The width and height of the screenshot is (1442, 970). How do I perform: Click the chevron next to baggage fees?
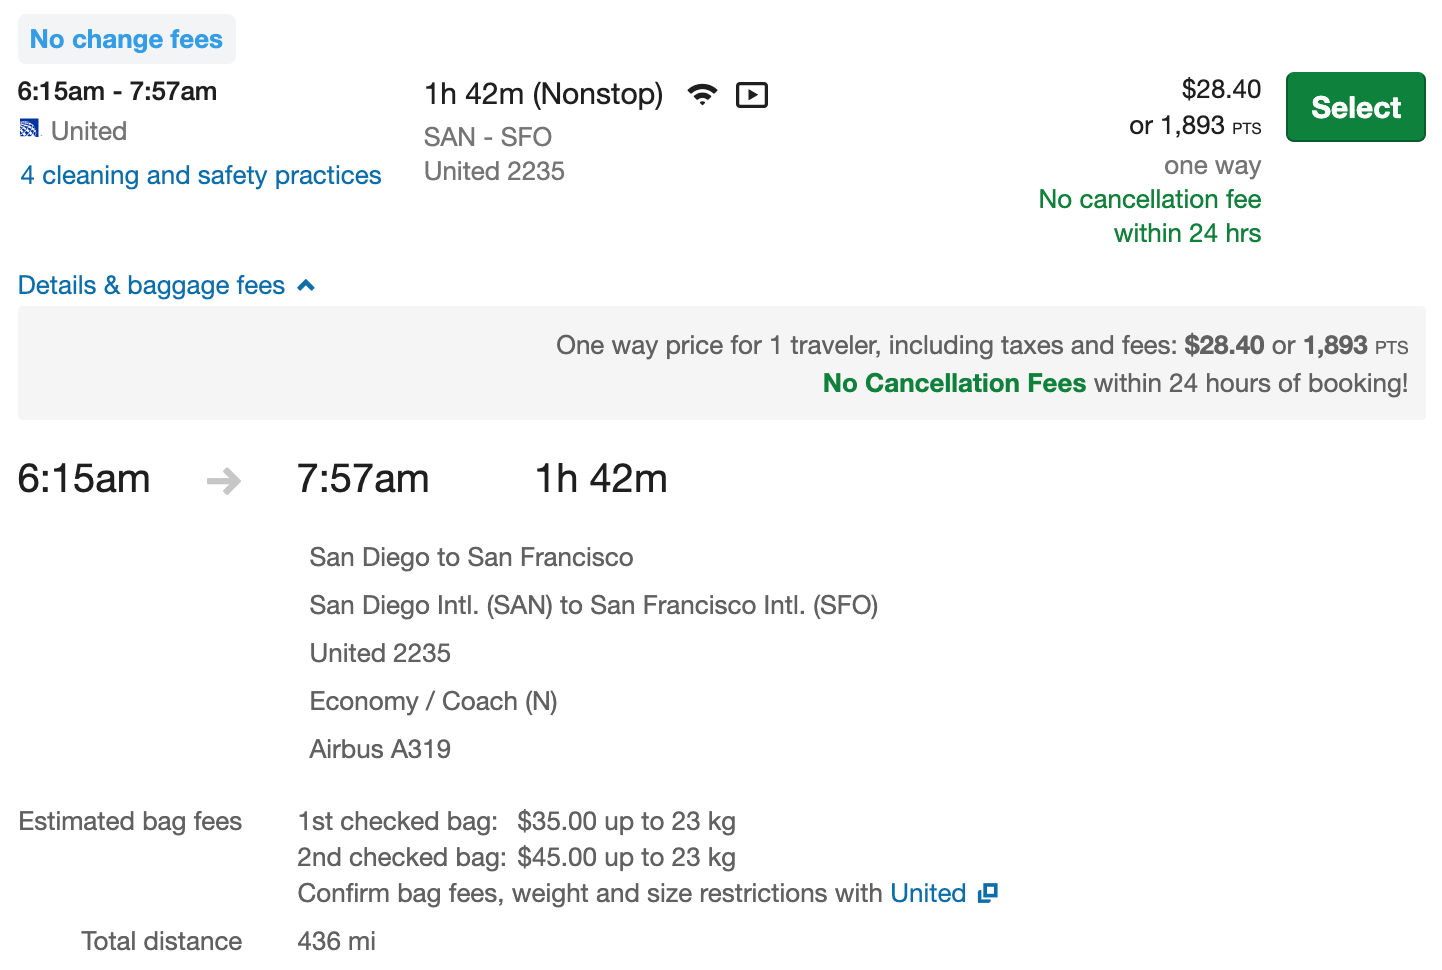(x=306, y=286)
